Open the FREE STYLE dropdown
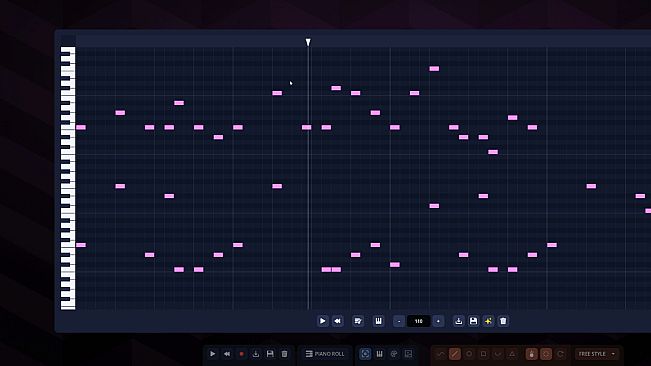The image size is (651, 366). click(597, 354)
